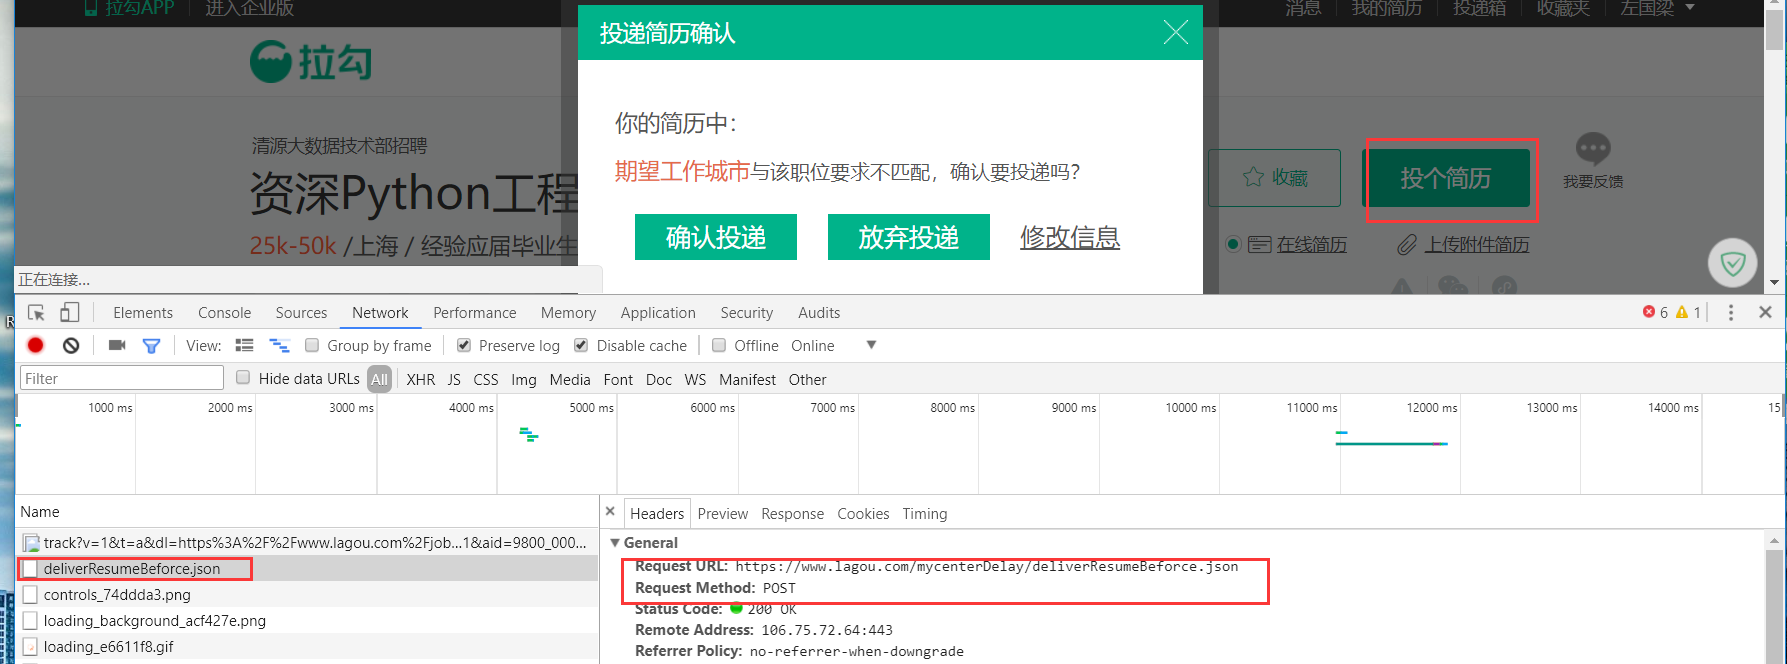Click the yellow warning count icon

(x=1682, y=312)
